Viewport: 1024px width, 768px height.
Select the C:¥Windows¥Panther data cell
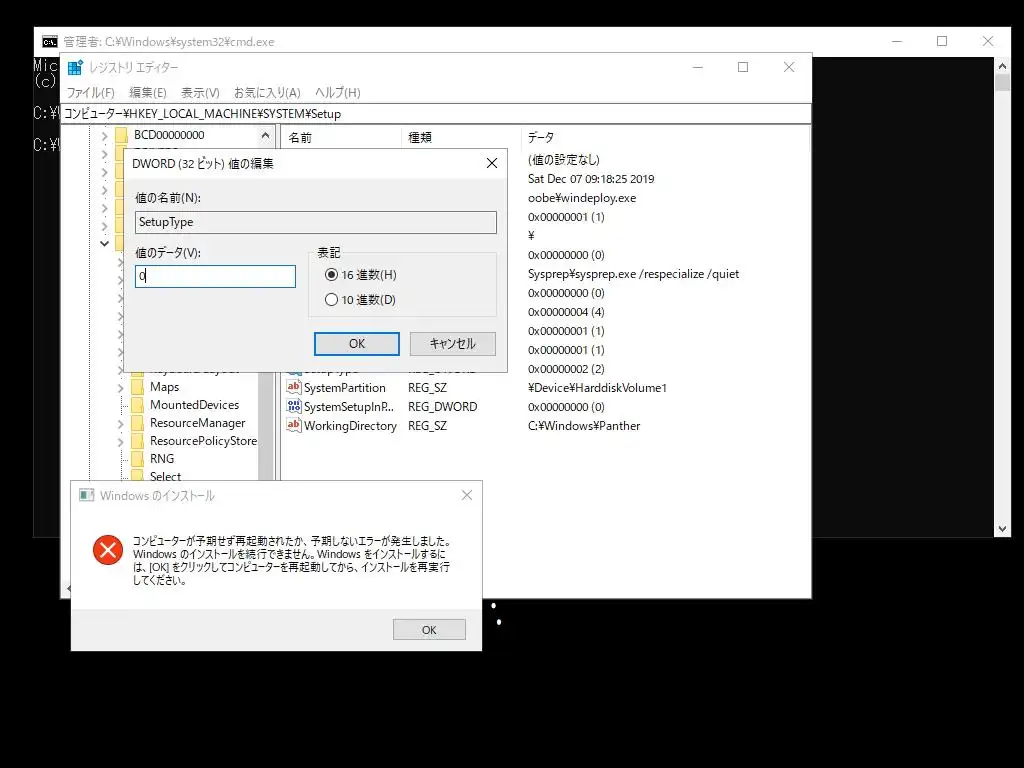coord(584,425)
